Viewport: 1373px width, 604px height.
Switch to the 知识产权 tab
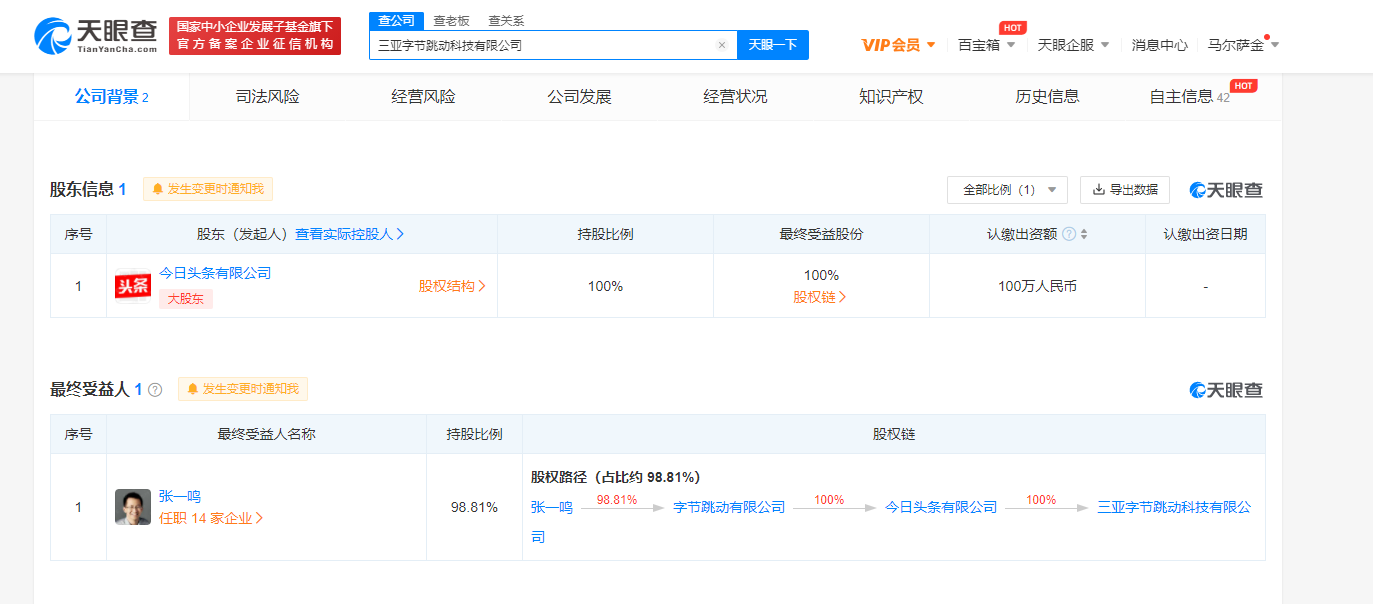(x=891, y=97)
